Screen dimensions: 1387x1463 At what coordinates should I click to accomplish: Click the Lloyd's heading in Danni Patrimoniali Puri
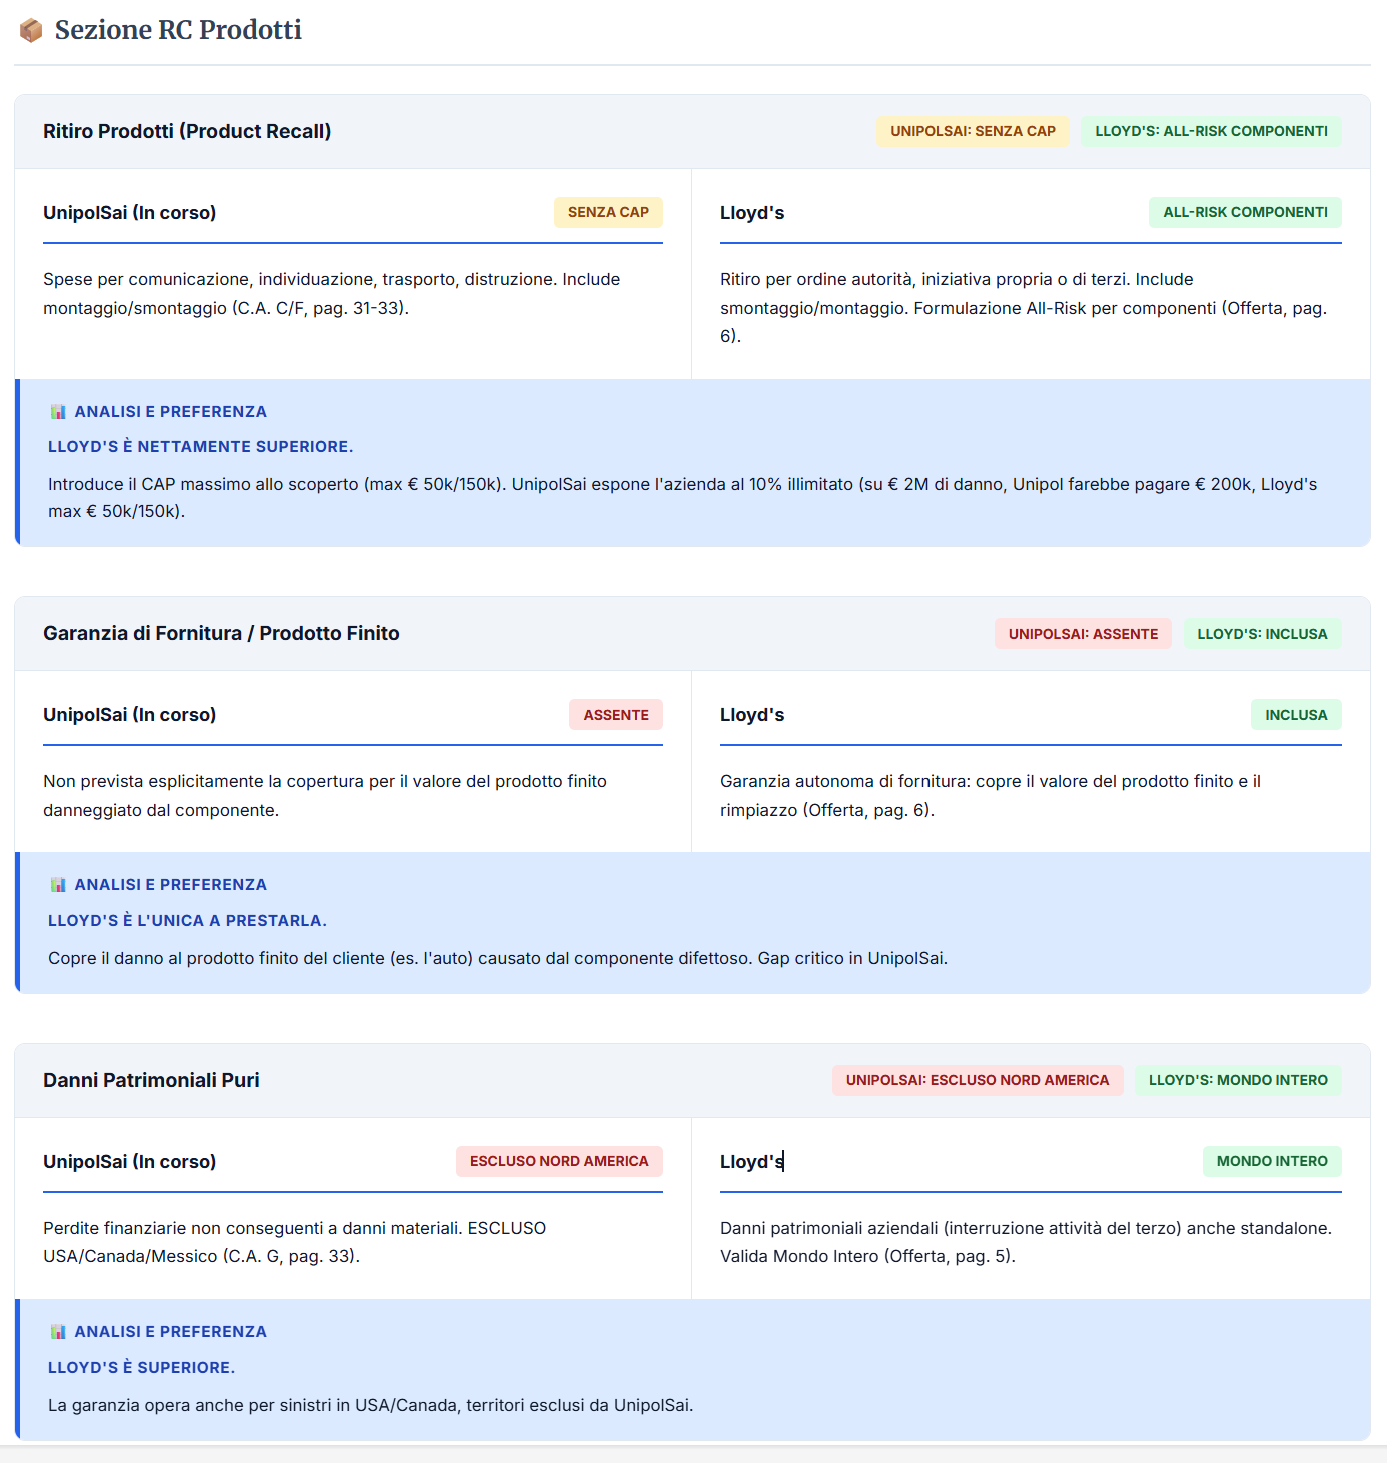[x=751, y=1162]
